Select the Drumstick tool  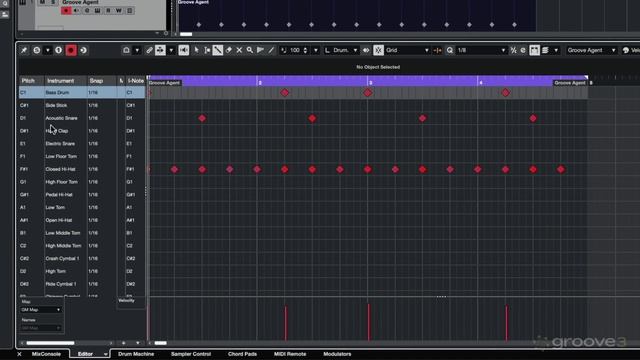click(218, 50)
